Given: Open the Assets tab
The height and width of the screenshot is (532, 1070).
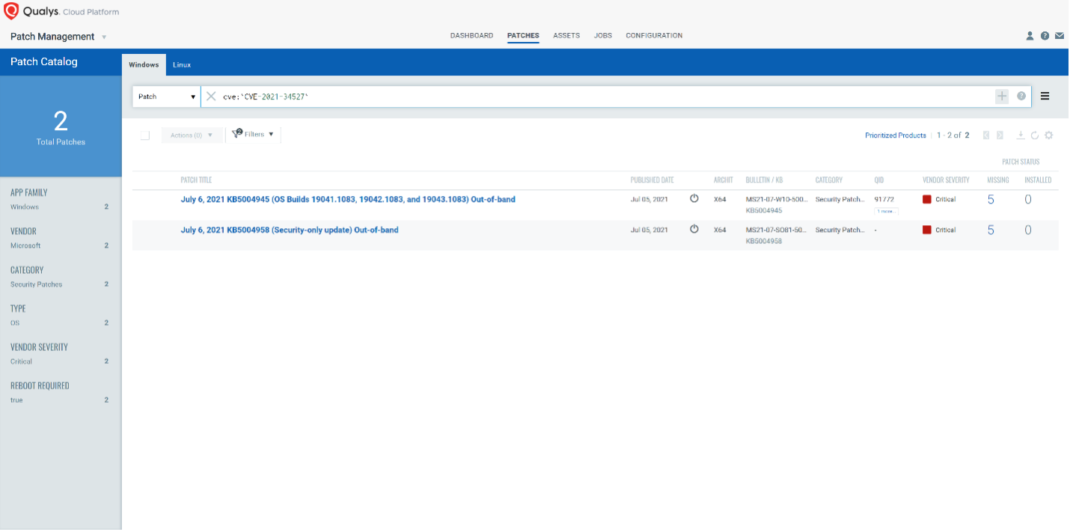Looking at the screenshot, I should pyautogui.click(x=566, y=35).
